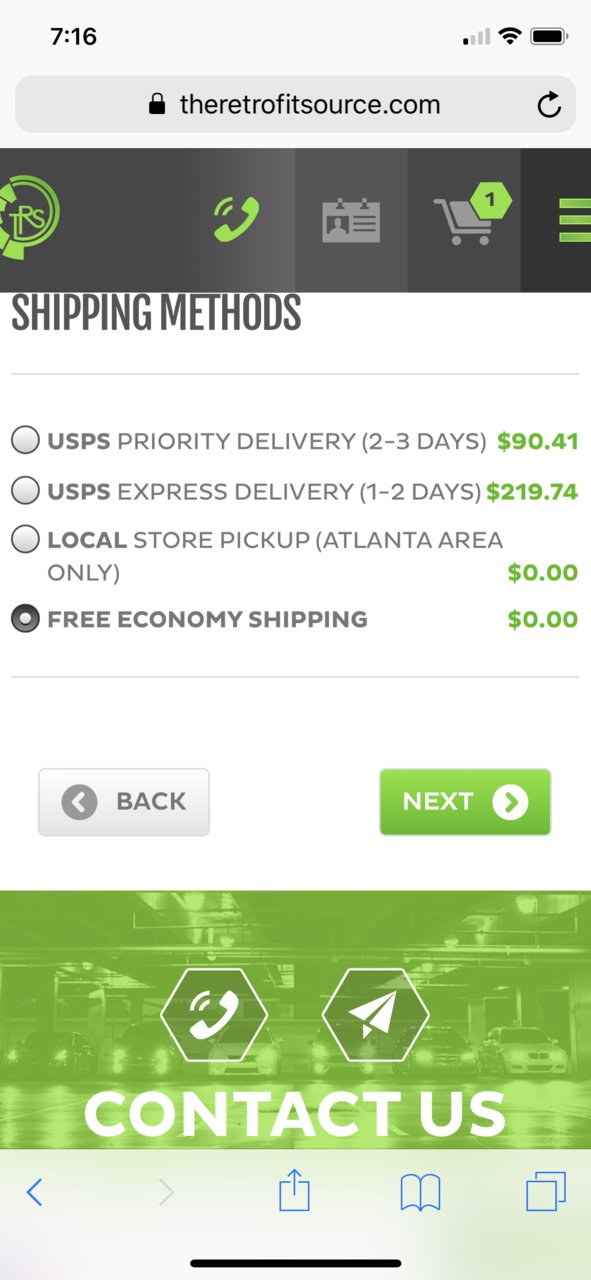Tap the Contact Us heading
Screen dimensions: 591x1280
coord(295,1113)
